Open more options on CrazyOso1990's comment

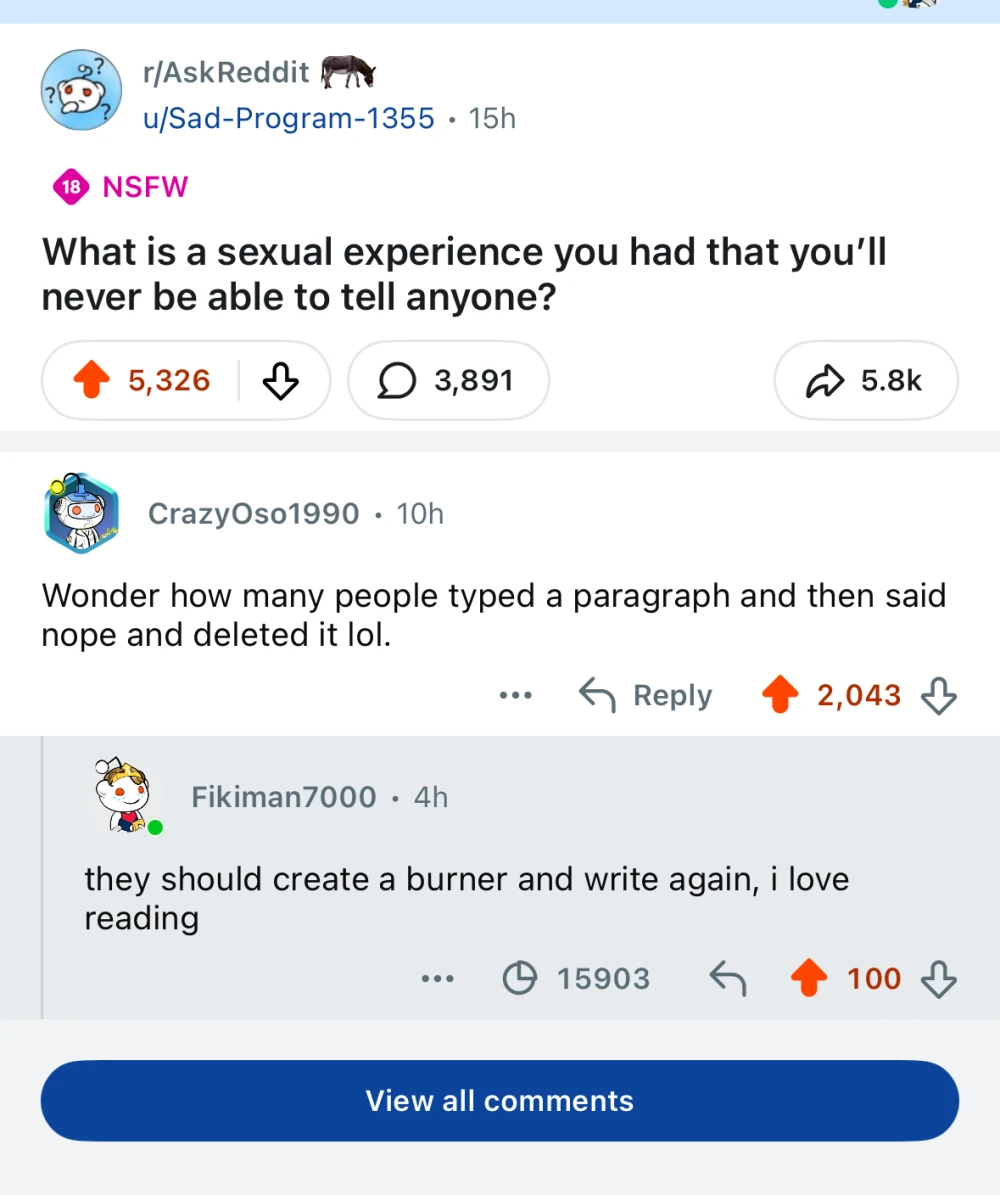[516, 696]
